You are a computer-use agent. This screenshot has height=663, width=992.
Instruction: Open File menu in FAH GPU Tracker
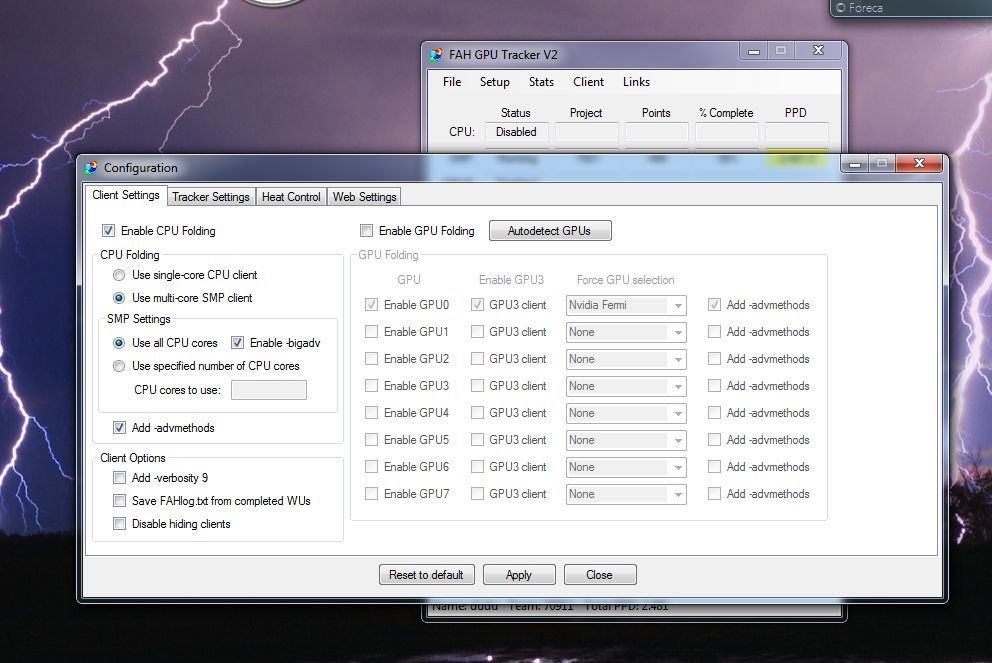(452, 82)
